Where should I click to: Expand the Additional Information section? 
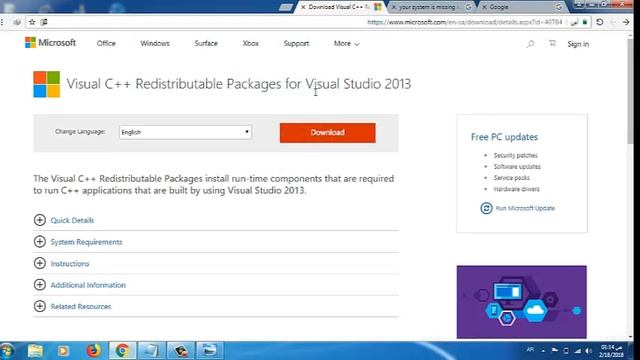click(80, 285)
